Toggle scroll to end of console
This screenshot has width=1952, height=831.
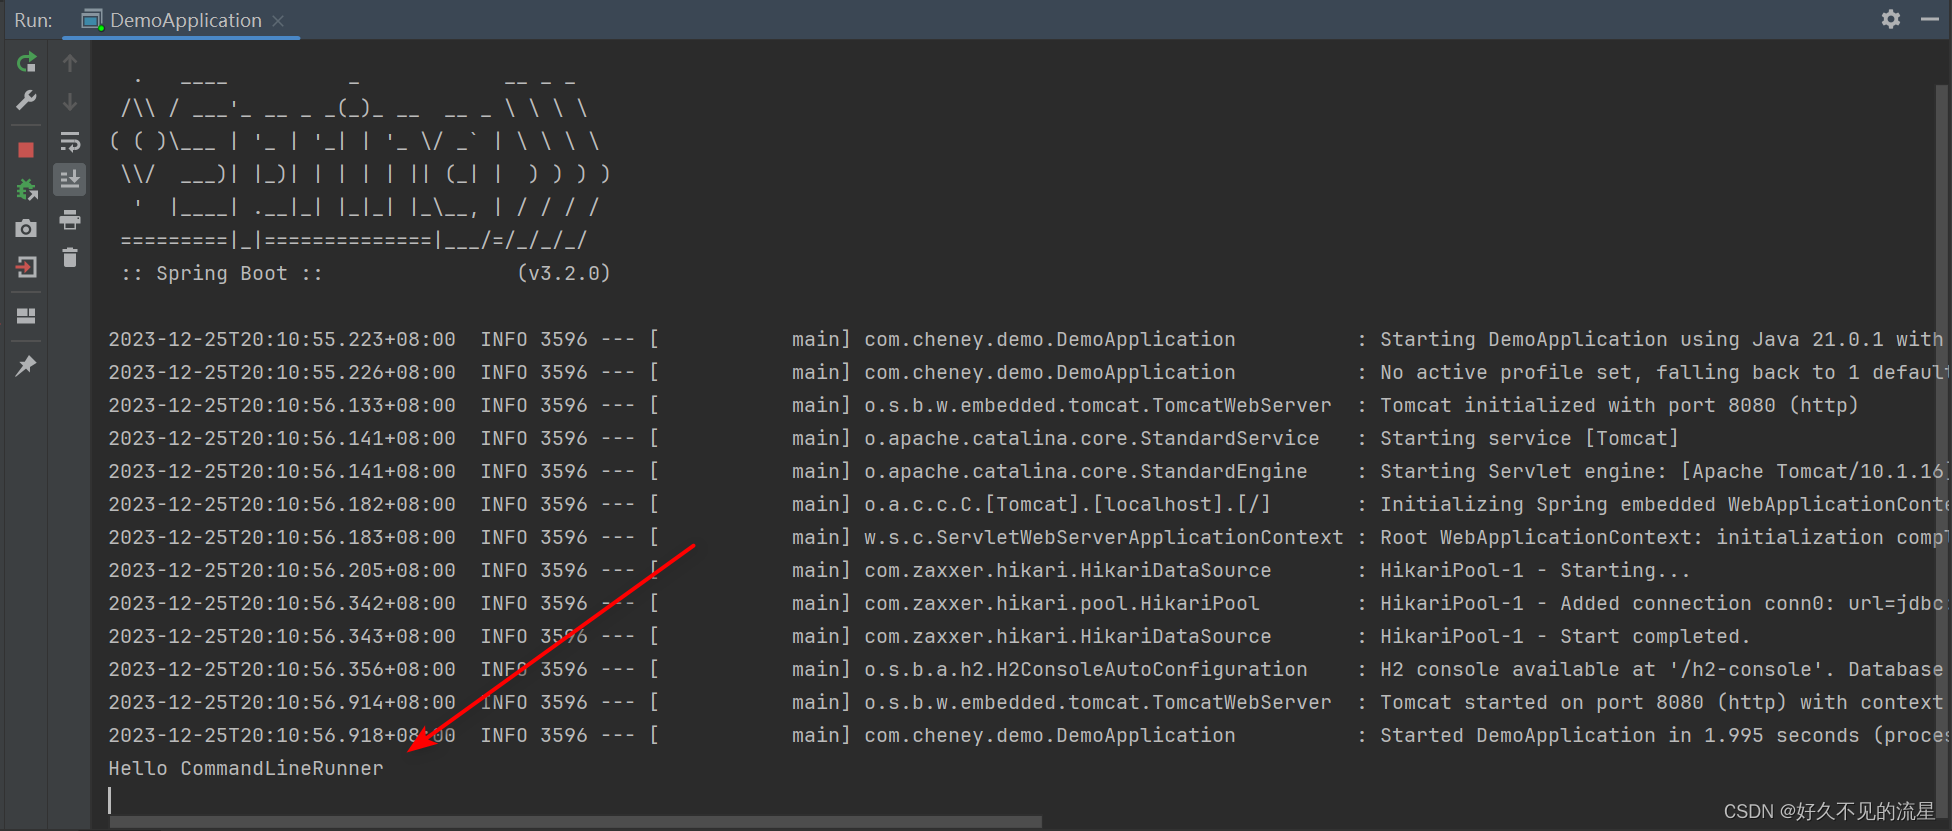click(70, 180)
